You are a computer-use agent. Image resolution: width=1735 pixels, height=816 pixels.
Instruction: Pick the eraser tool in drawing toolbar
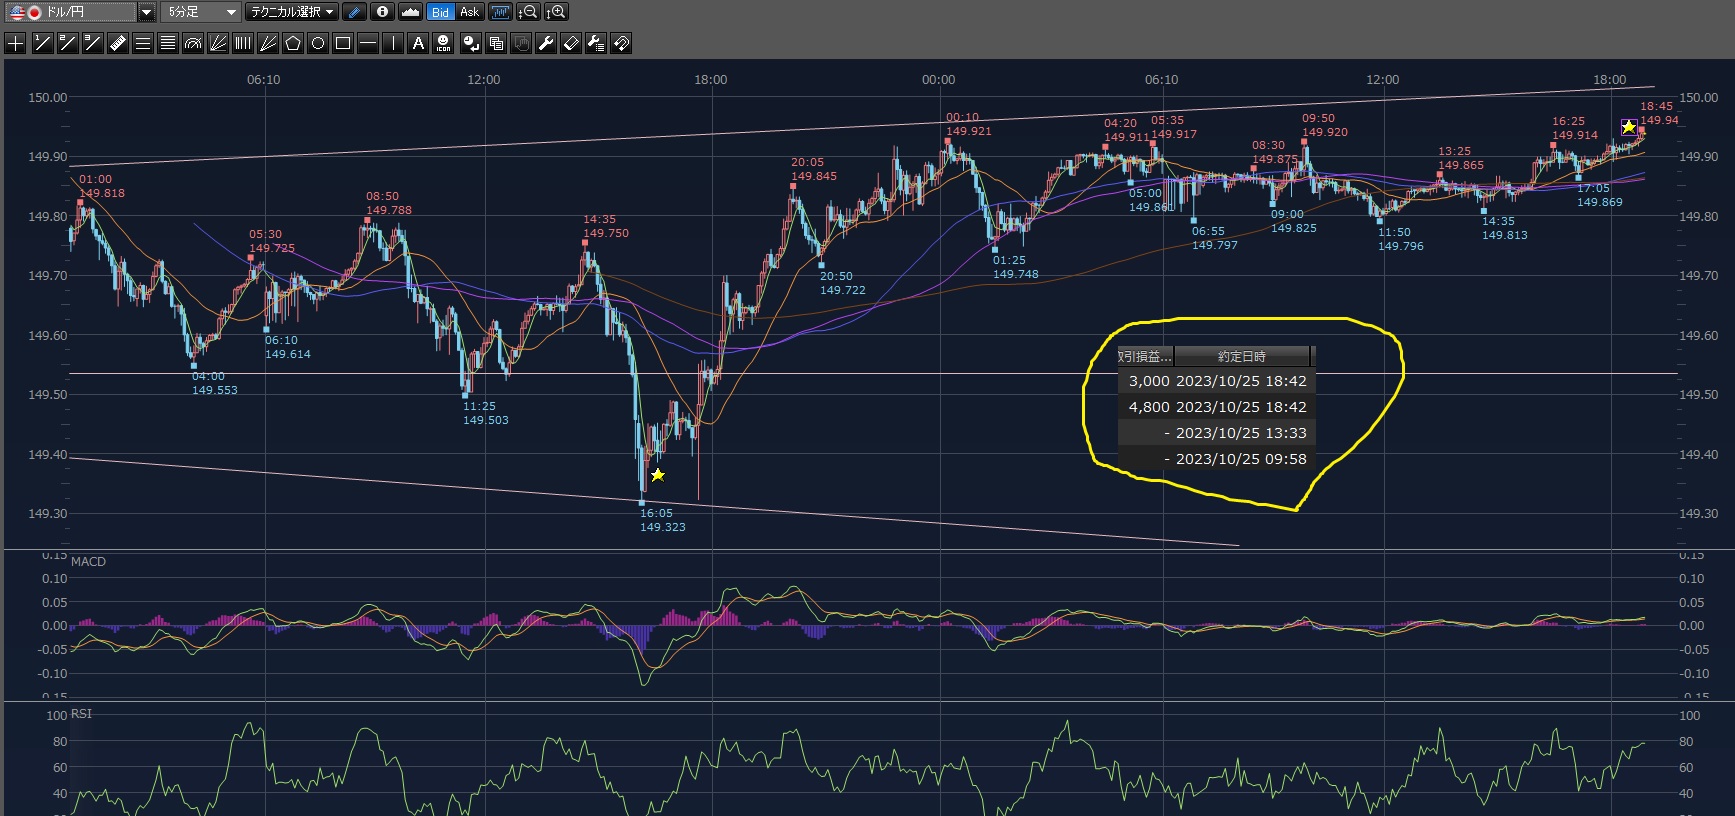click(571, 43)
